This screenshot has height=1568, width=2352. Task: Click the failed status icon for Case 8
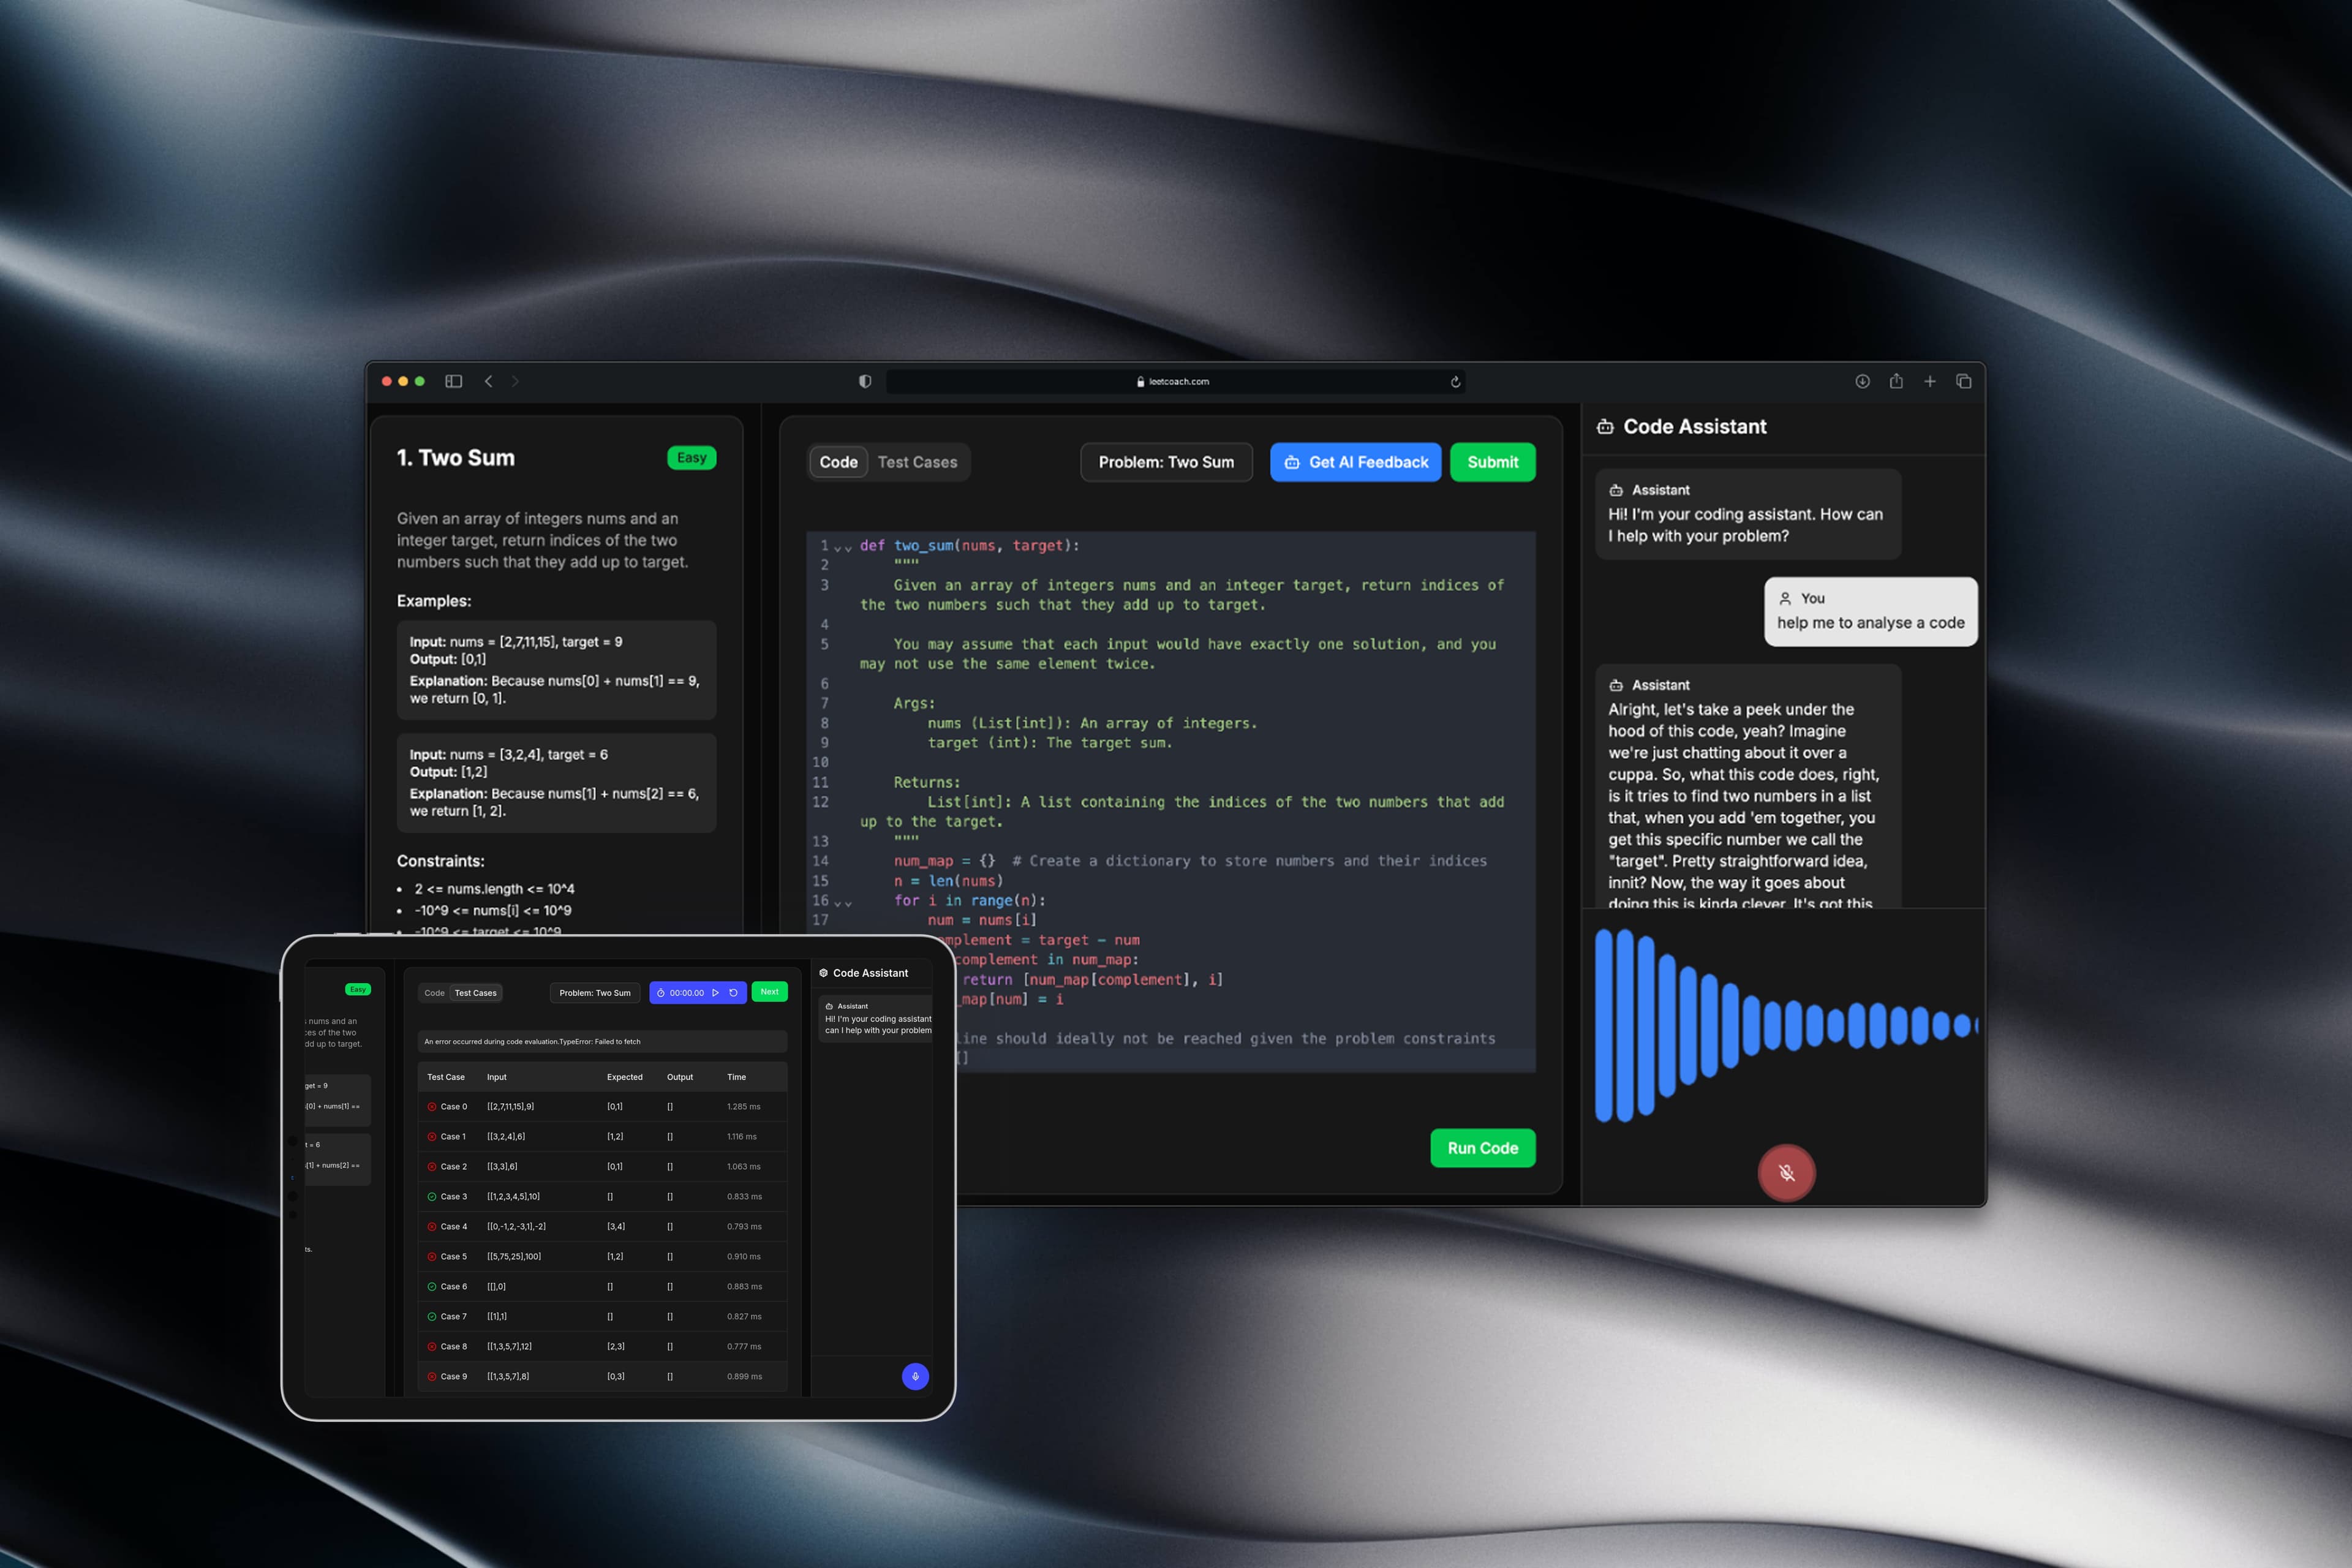pyautogui.click(x=432, y=1347)
